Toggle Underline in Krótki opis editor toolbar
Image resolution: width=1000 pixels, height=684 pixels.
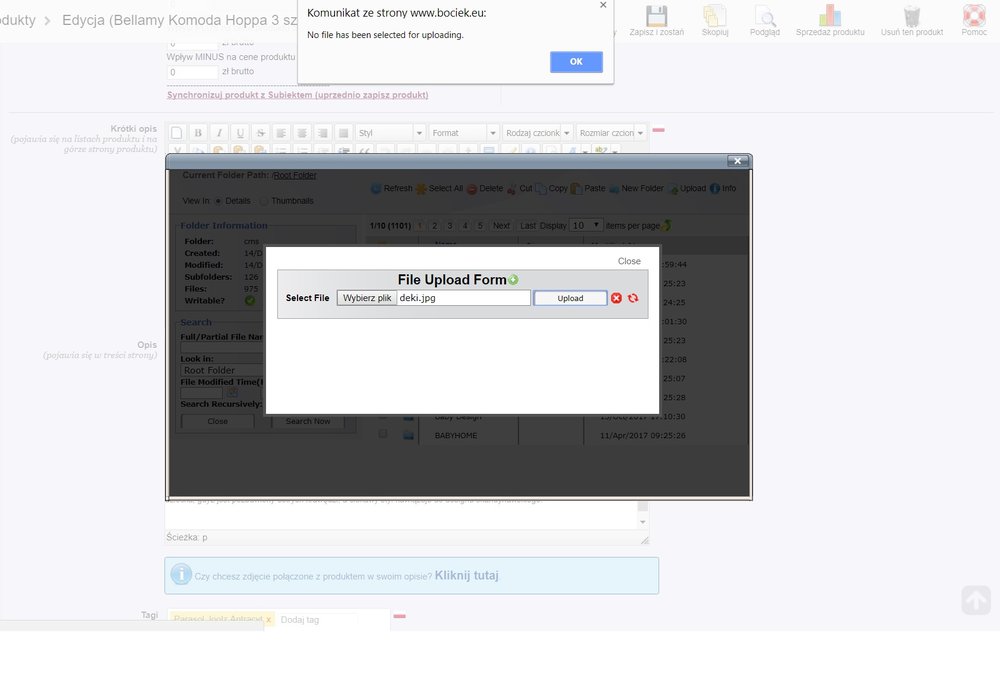(240, 133)
